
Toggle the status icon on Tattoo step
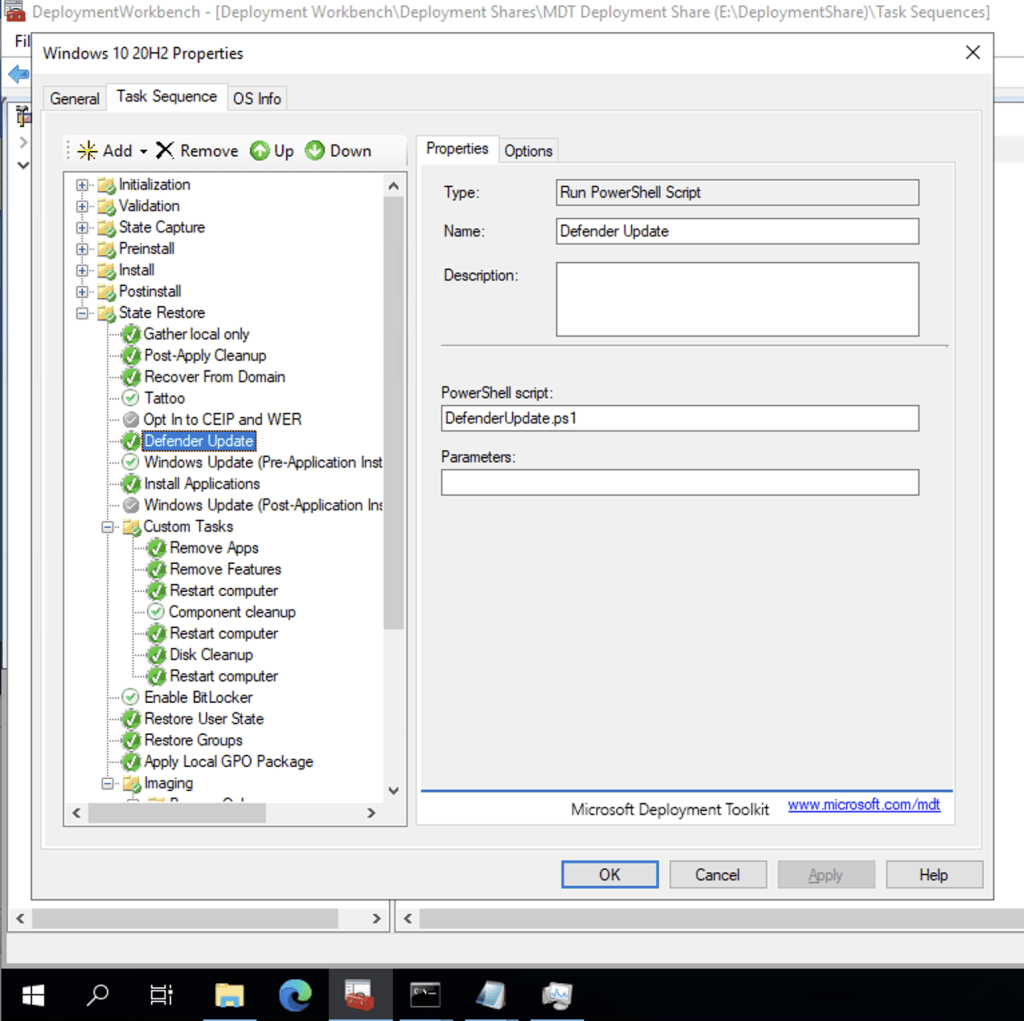(x=131, y=398)
